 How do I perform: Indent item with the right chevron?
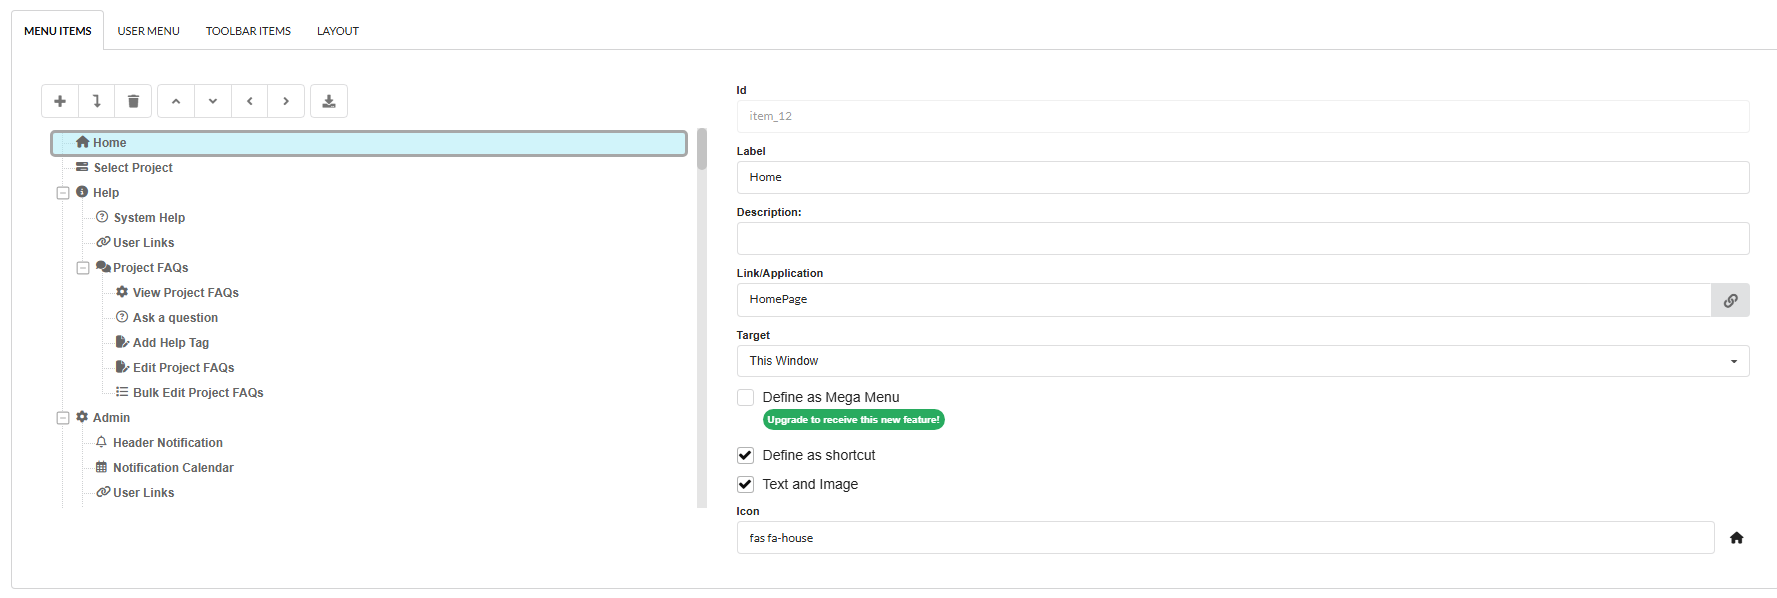pos(286,101)
